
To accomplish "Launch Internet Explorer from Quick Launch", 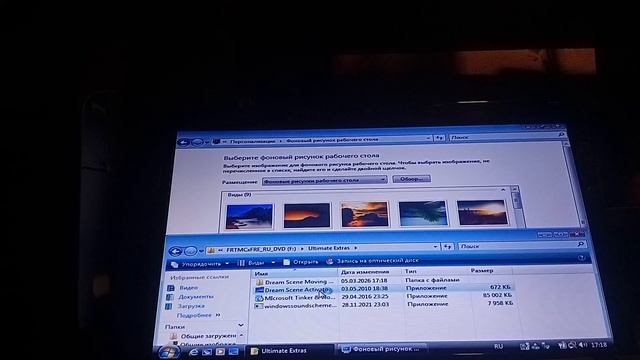I will pos(193,352).
